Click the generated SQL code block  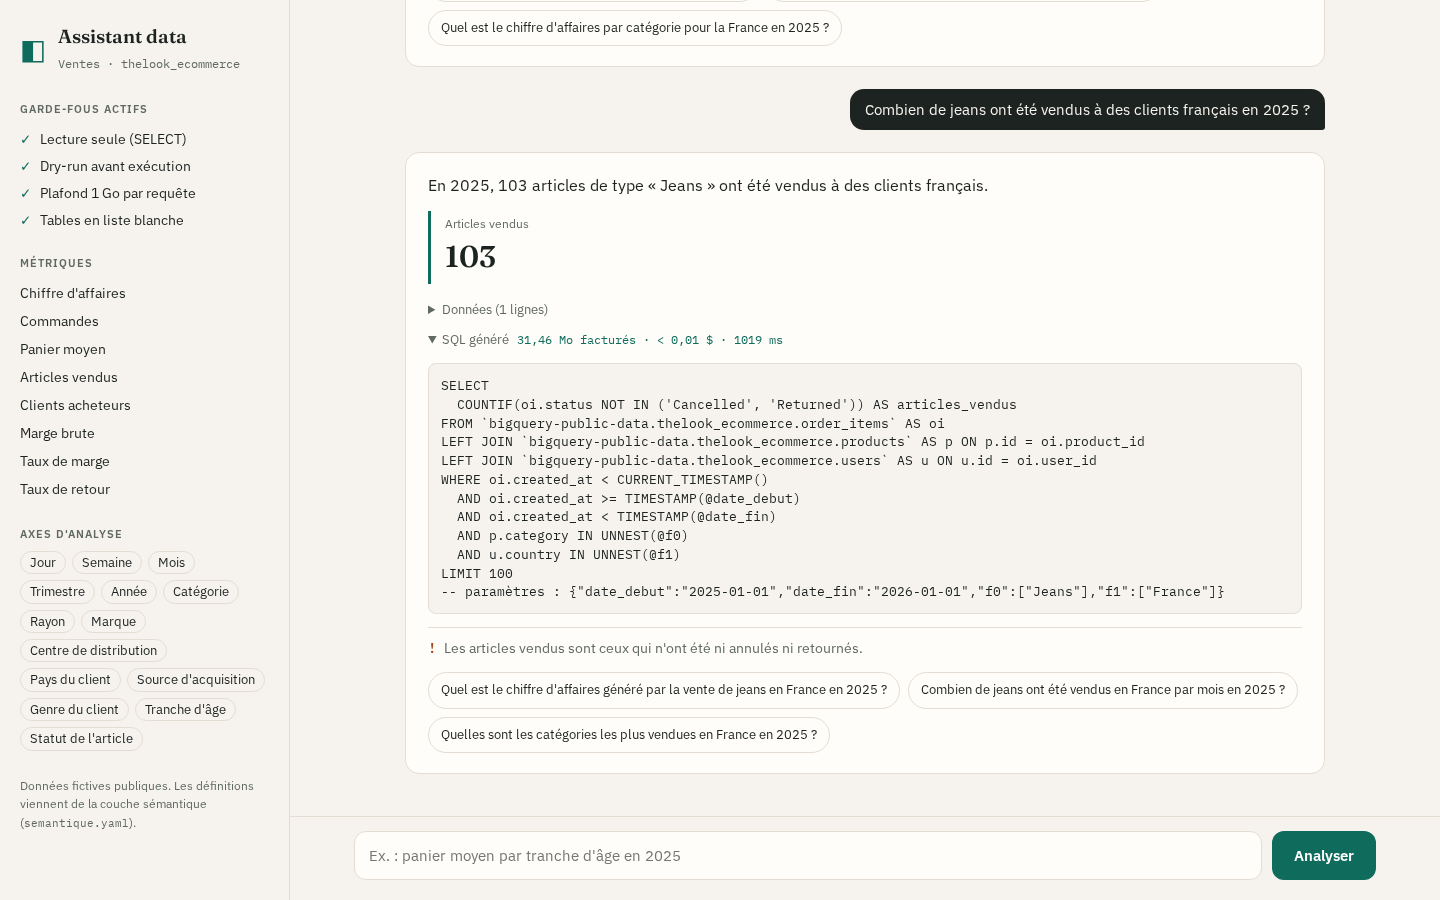[865, 489]
